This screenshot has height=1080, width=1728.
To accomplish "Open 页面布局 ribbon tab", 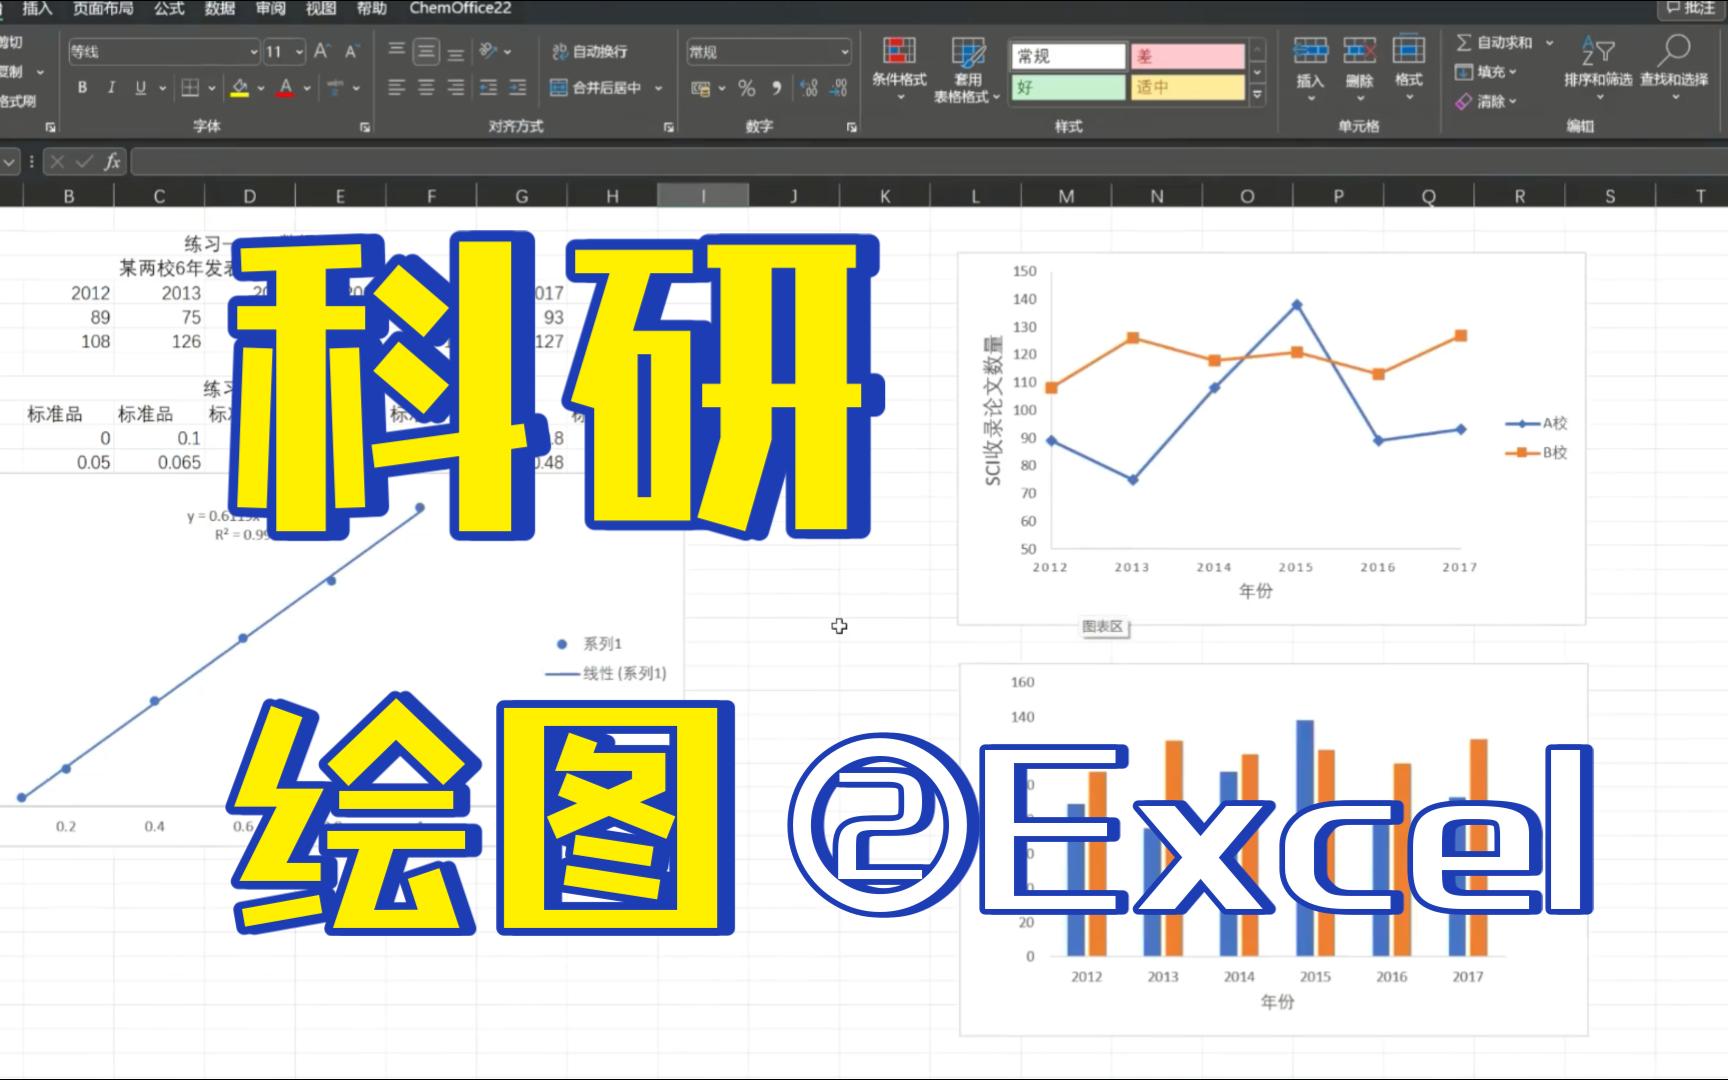I will point(103,8).
